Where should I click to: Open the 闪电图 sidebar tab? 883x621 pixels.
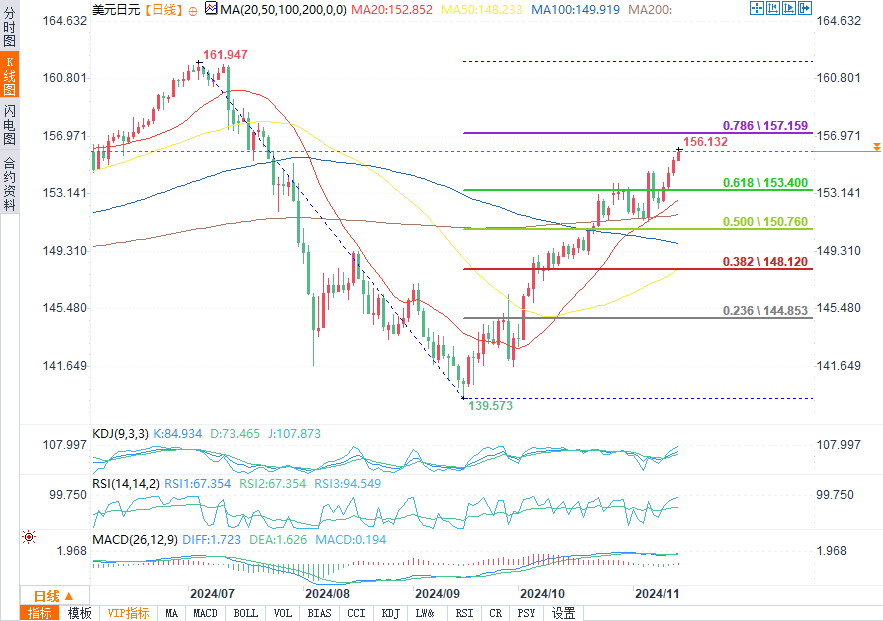10,124
